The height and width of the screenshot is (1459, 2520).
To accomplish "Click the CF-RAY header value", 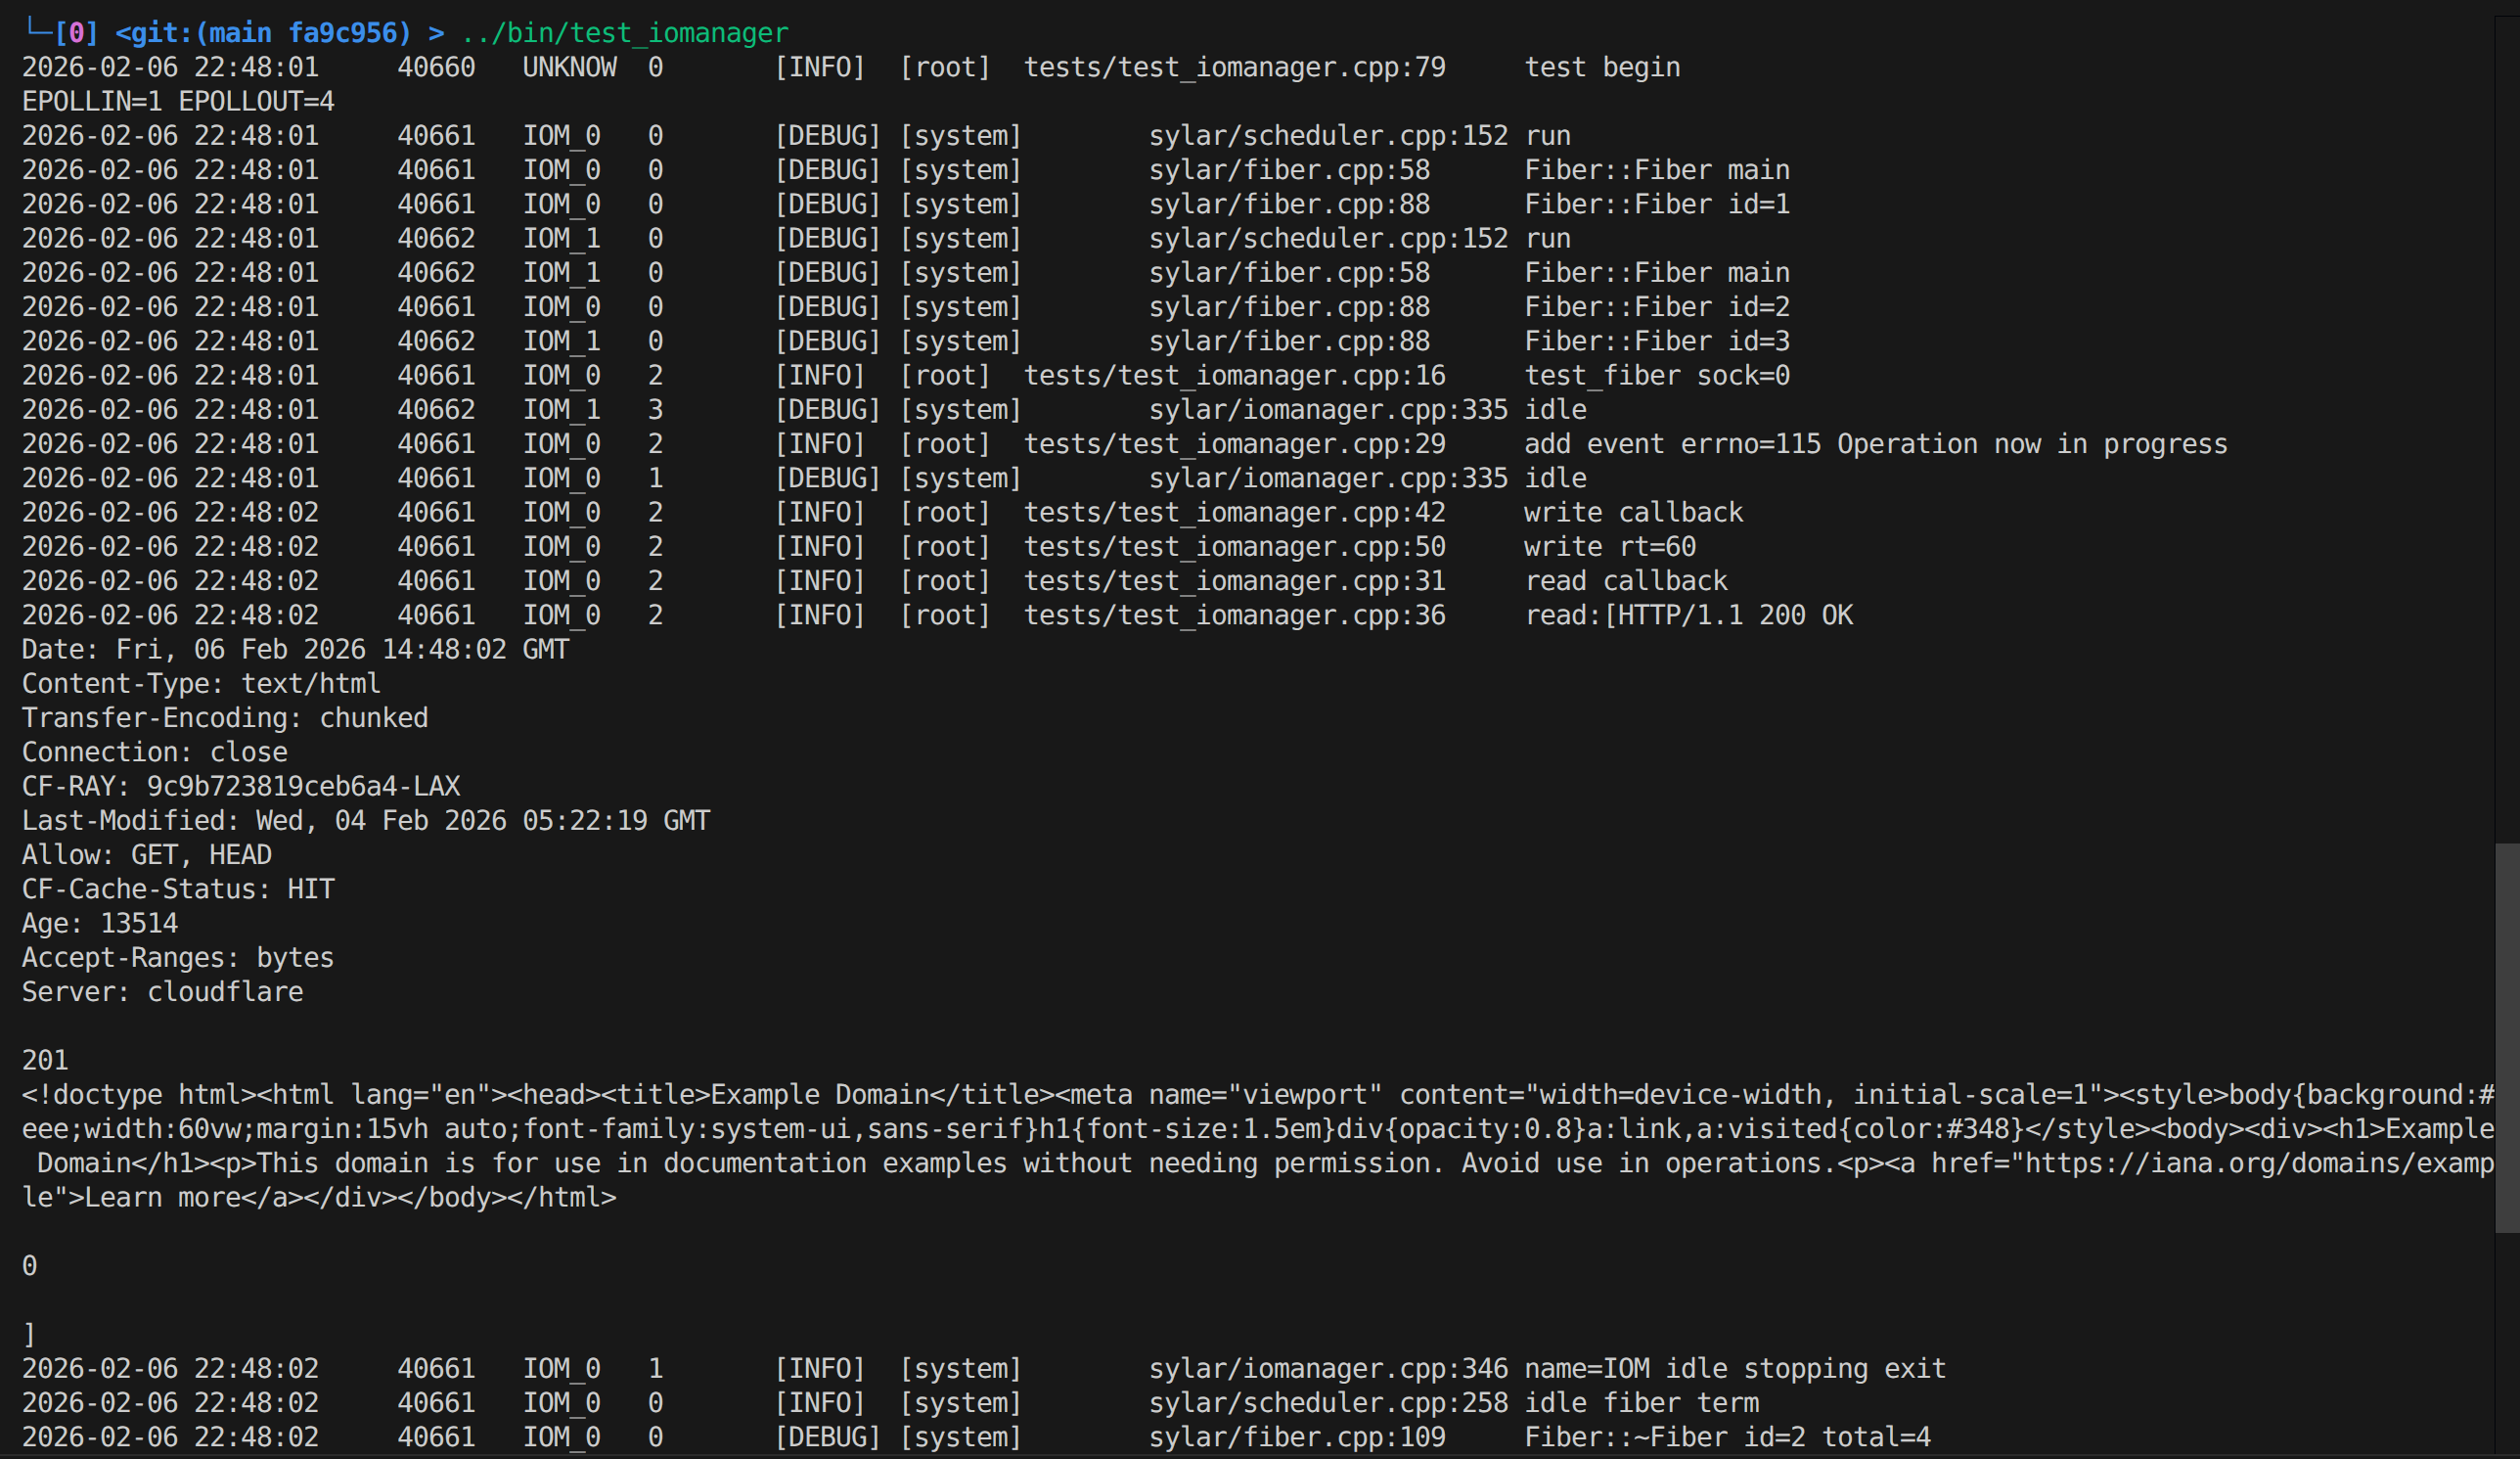I will click(x=303, y=786).
